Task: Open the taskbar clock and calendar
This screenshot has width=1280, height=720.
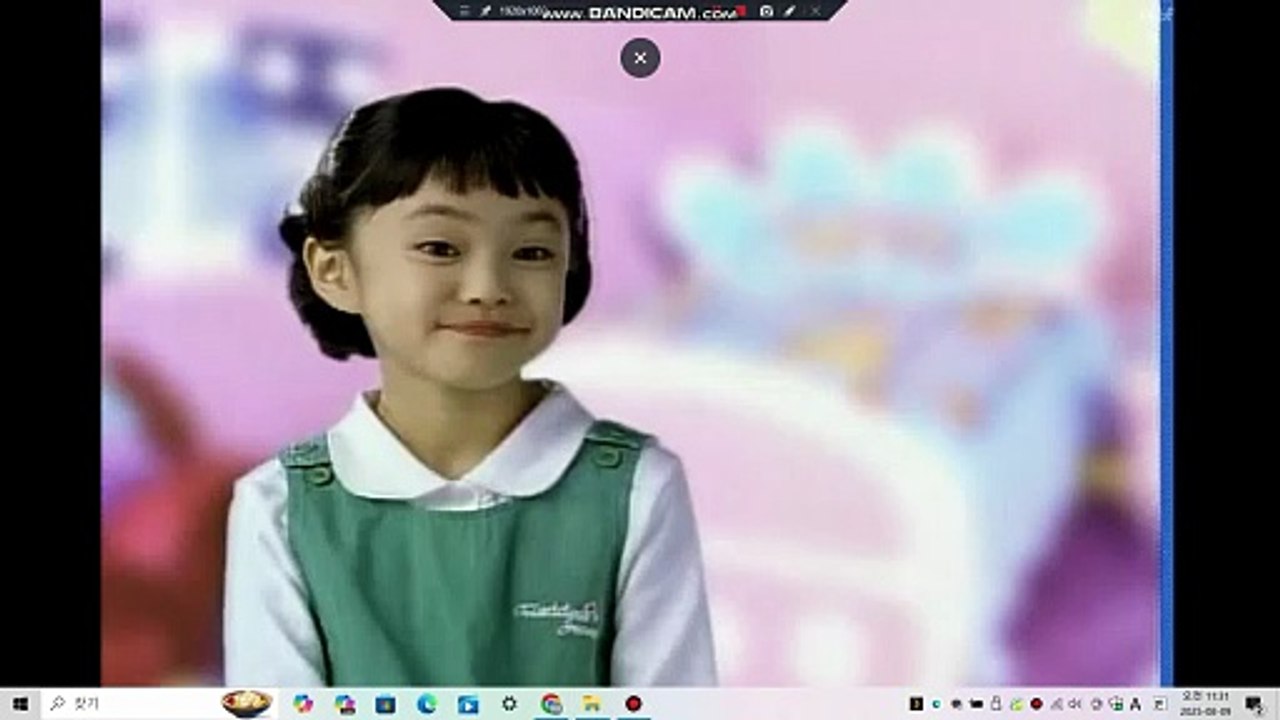Action: [x=1205, y=704]
